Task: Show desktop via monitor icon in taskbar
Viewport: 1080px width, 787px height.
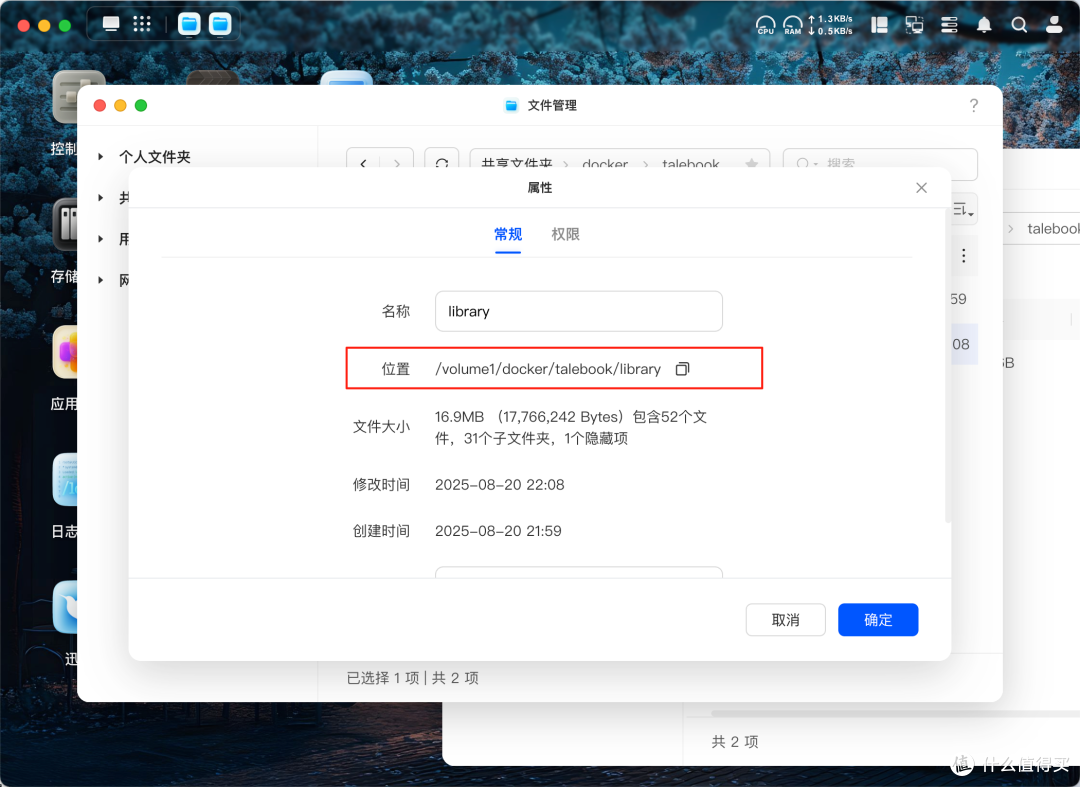Action: (111, 24)
